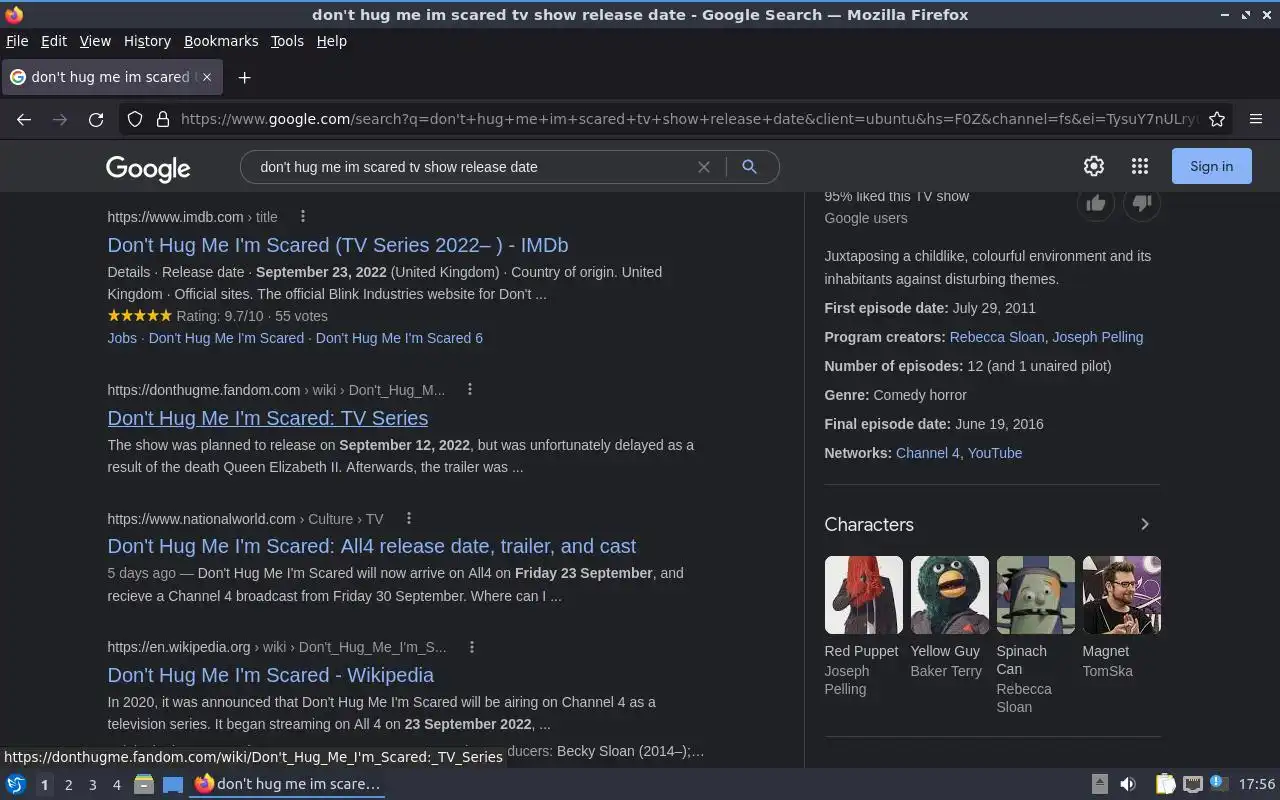Select the Spinach Can character thumbnail
Screen dimensions: 1280x800
[x=1035, y=595]
